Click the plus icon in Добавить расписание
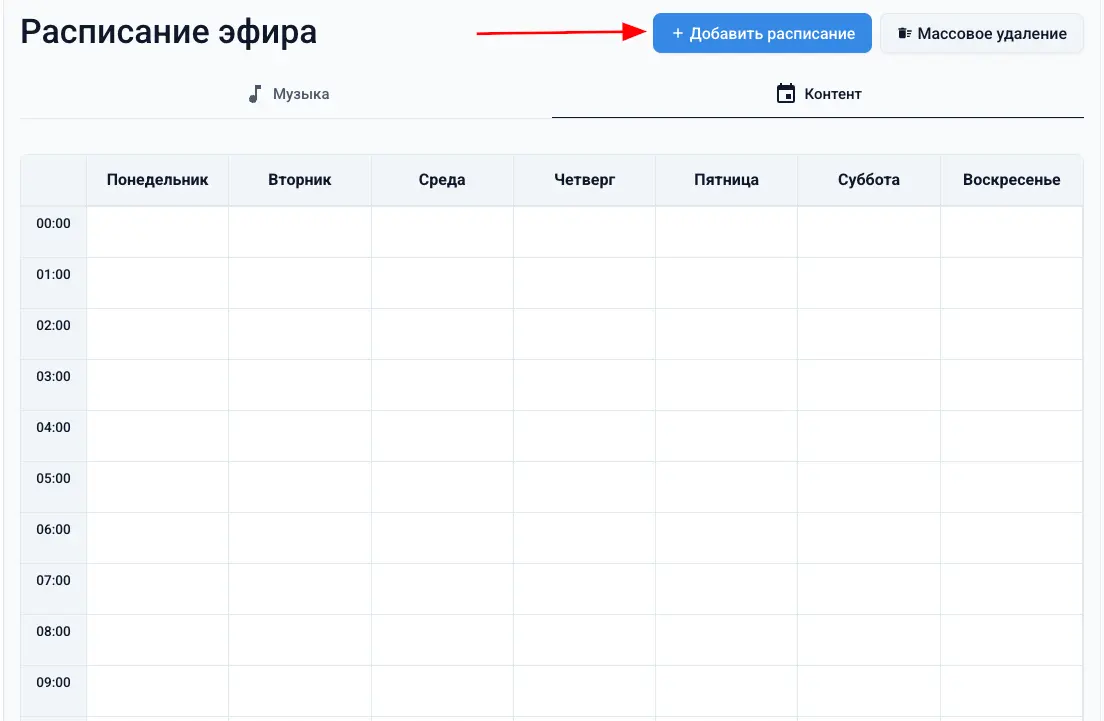The width and height of the screenshot is (1104, 721). [x=679, y=33]
